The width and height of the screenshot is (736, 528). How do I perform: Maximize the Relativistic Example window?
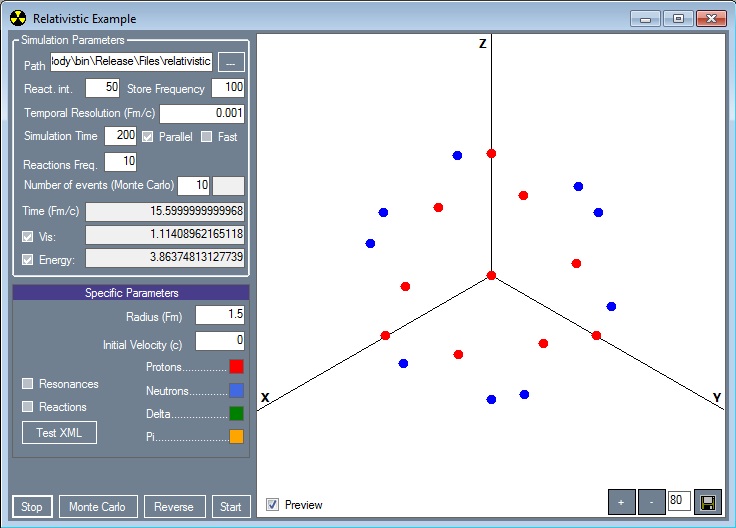coord(678,19)
